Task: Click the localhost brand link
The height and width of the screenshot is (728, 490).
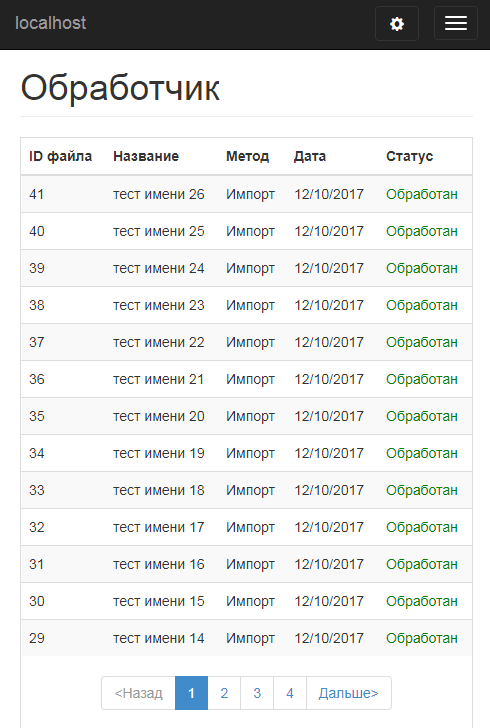Action: (51, 23)
